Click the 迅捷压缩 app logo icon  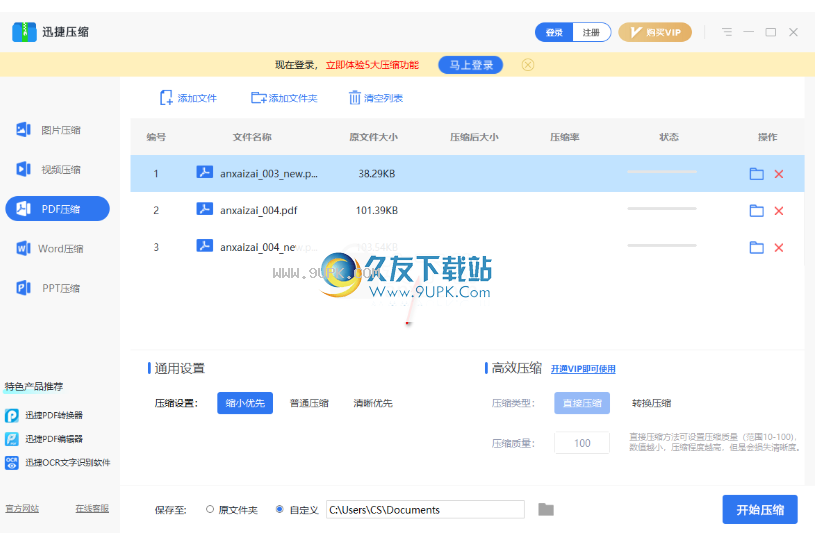point(24,32)
